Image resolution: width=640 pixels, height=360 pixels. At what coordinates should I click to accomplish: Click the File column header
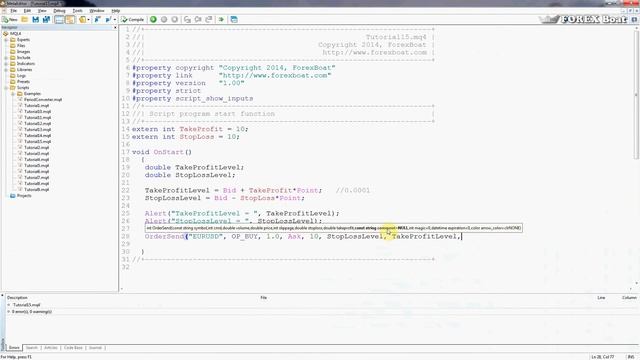pos(264,298)
